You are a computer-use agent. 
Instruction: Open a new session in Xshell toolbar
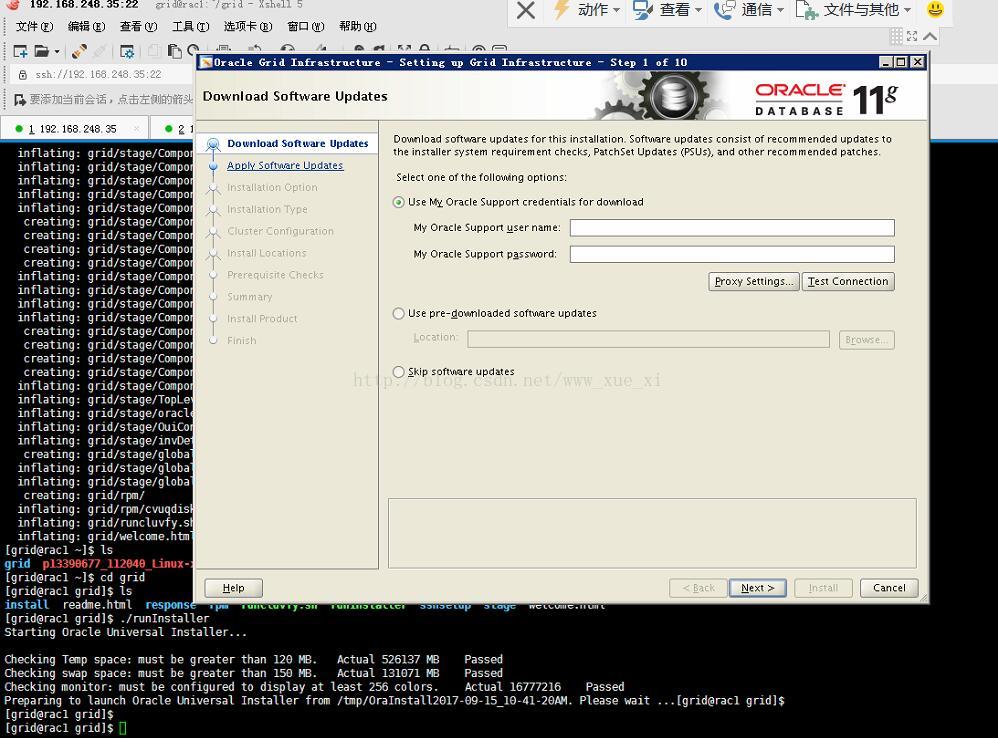click(x=18, y=50)
